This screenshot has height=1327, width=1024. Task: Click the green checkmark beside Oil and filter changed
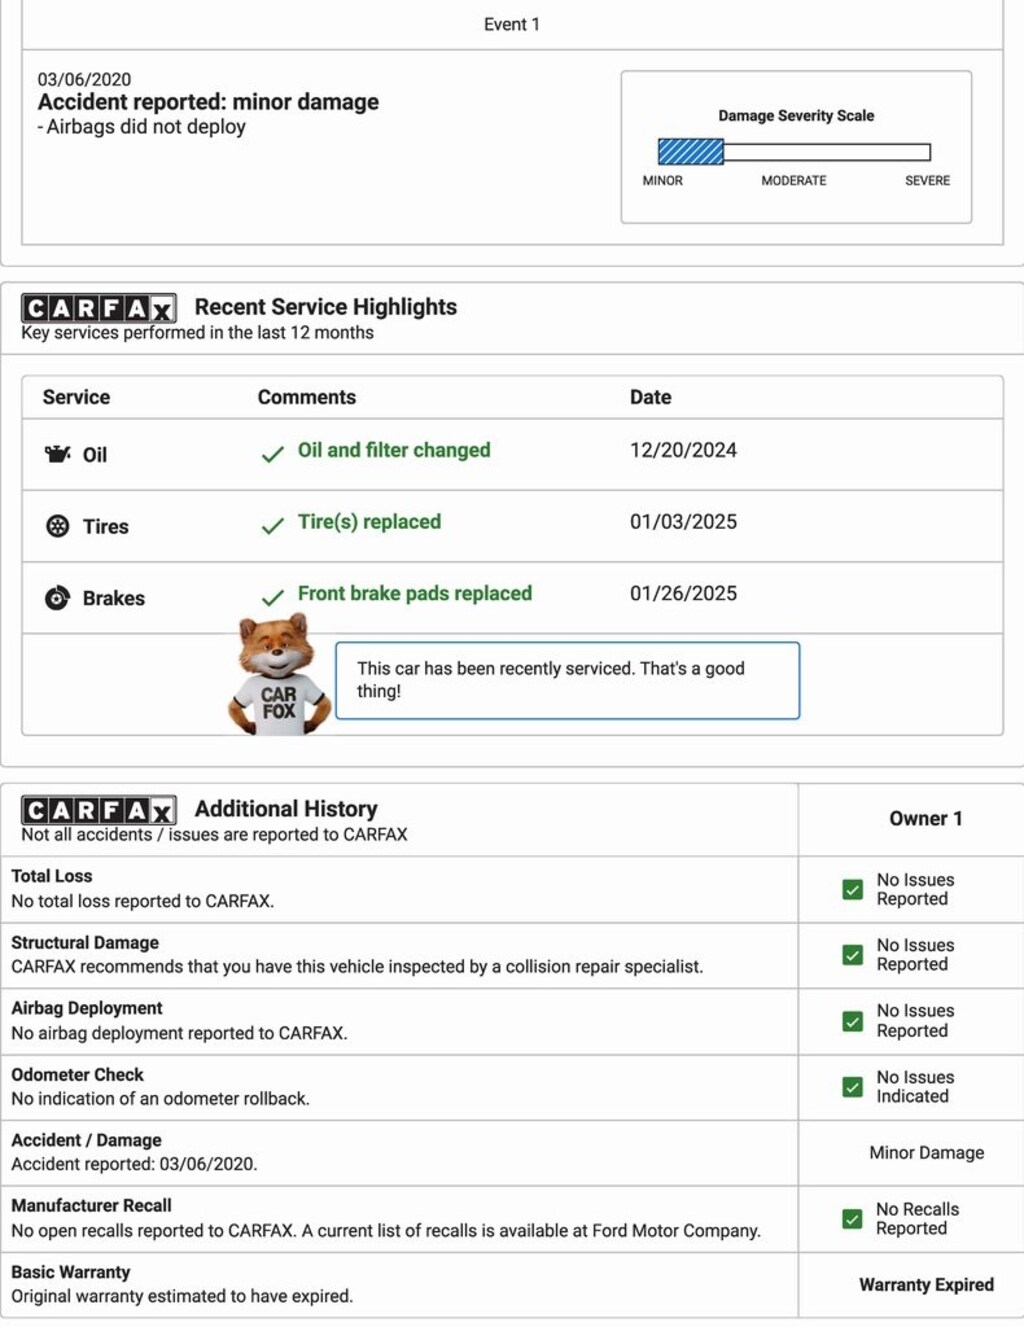coord(272,454)
